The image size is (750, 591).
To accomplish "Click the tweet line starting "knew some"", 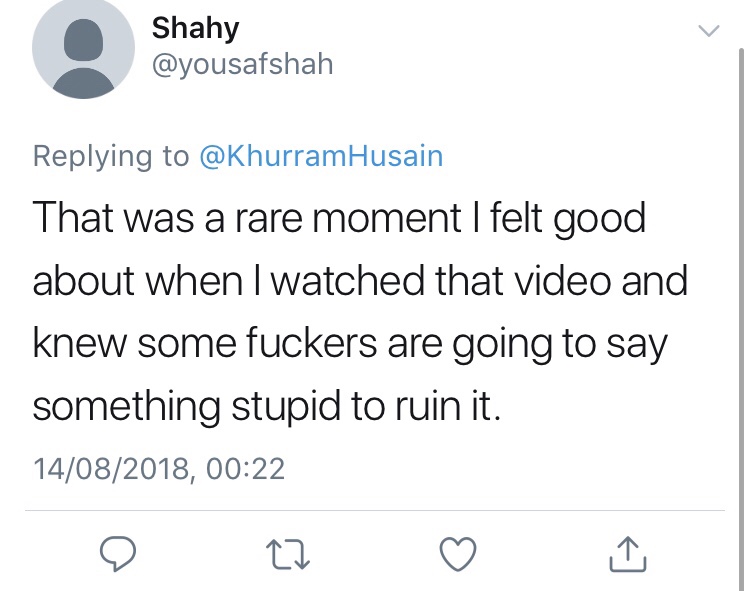I will [350, 344].
